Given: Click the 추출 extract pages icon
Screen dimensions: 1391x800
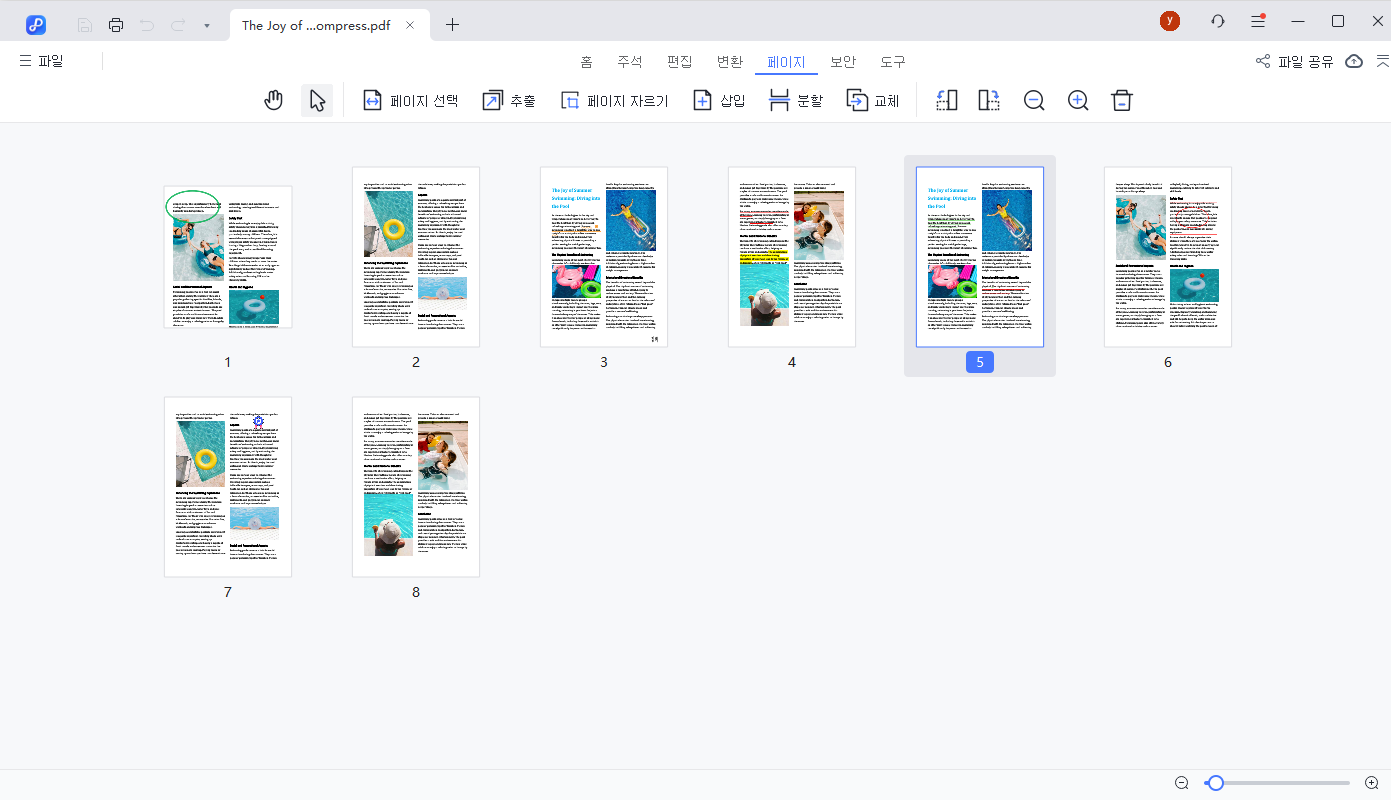Looking at the screenshot, I should click(x=508, y=99).
